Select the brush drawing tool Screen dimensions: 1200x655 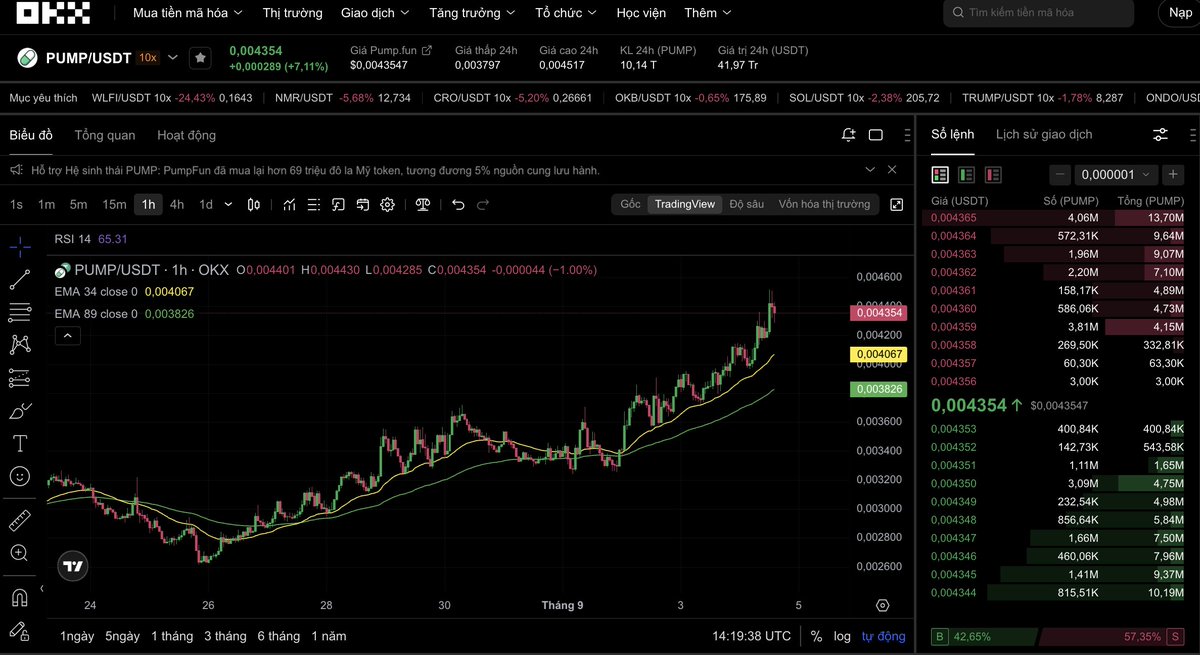(x=19, y=411)
